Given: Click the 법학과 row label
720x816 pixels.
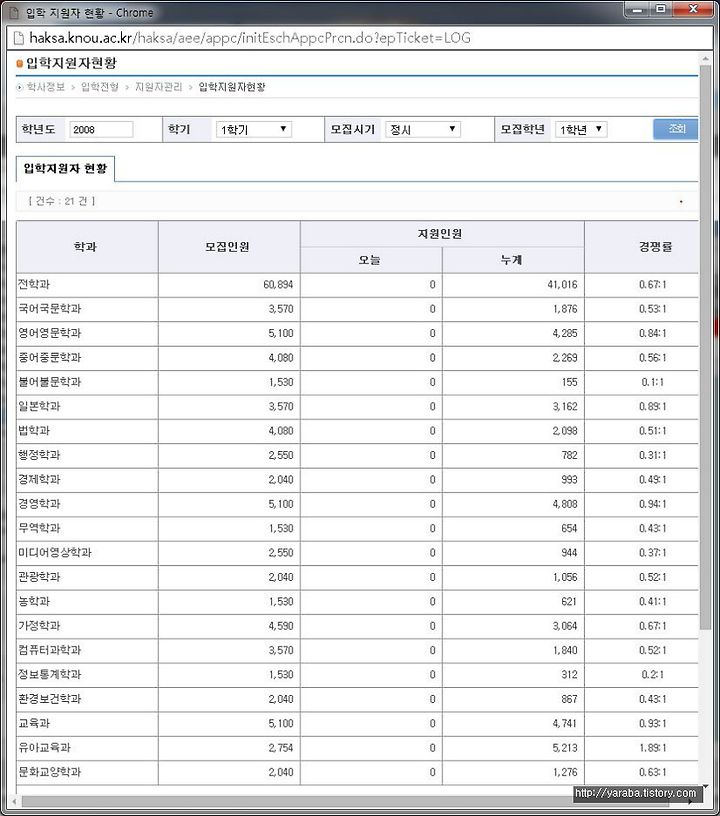Looking at the screenshot, I should click(34, 431).
